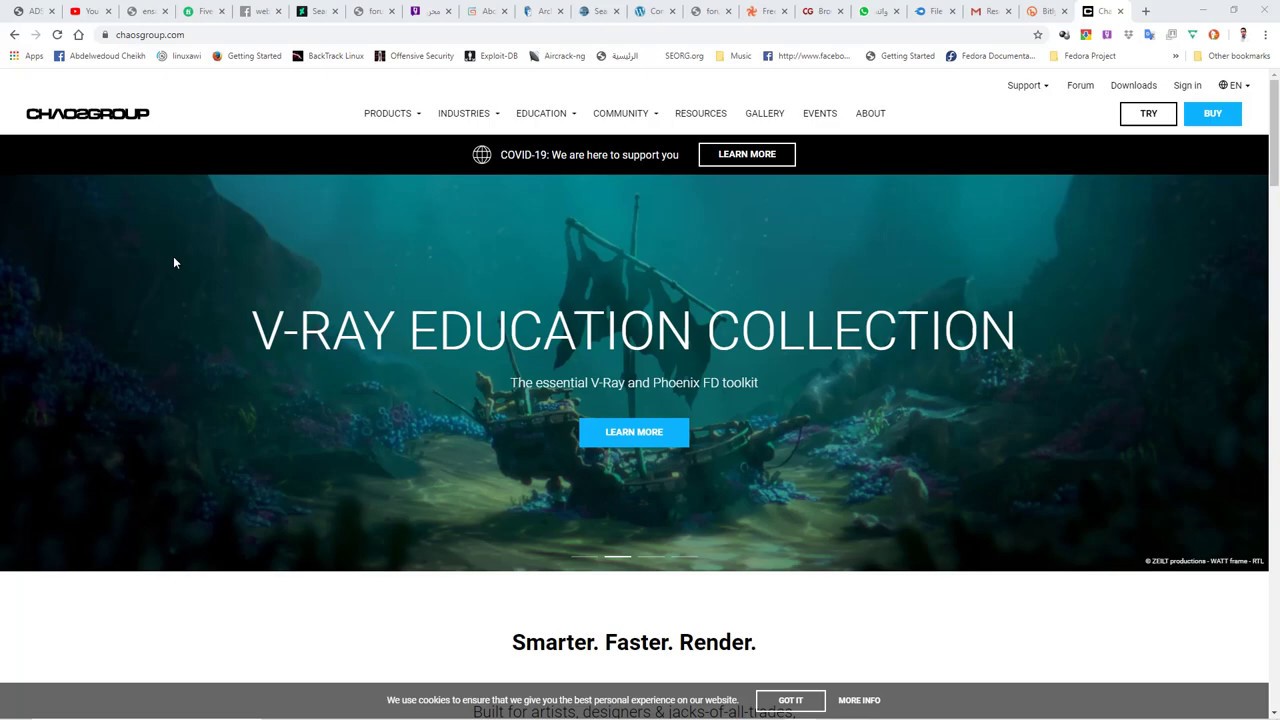Click the Chaos Group logo
Viewport: 1280px width, 720px height.
[88, 114]
